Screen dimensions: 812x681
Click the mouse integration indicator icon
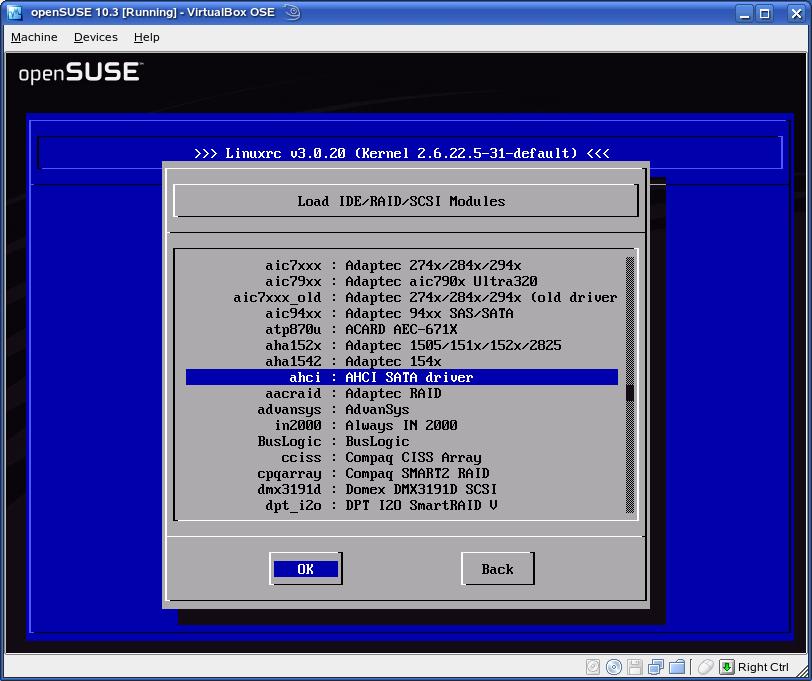[705, 667]
